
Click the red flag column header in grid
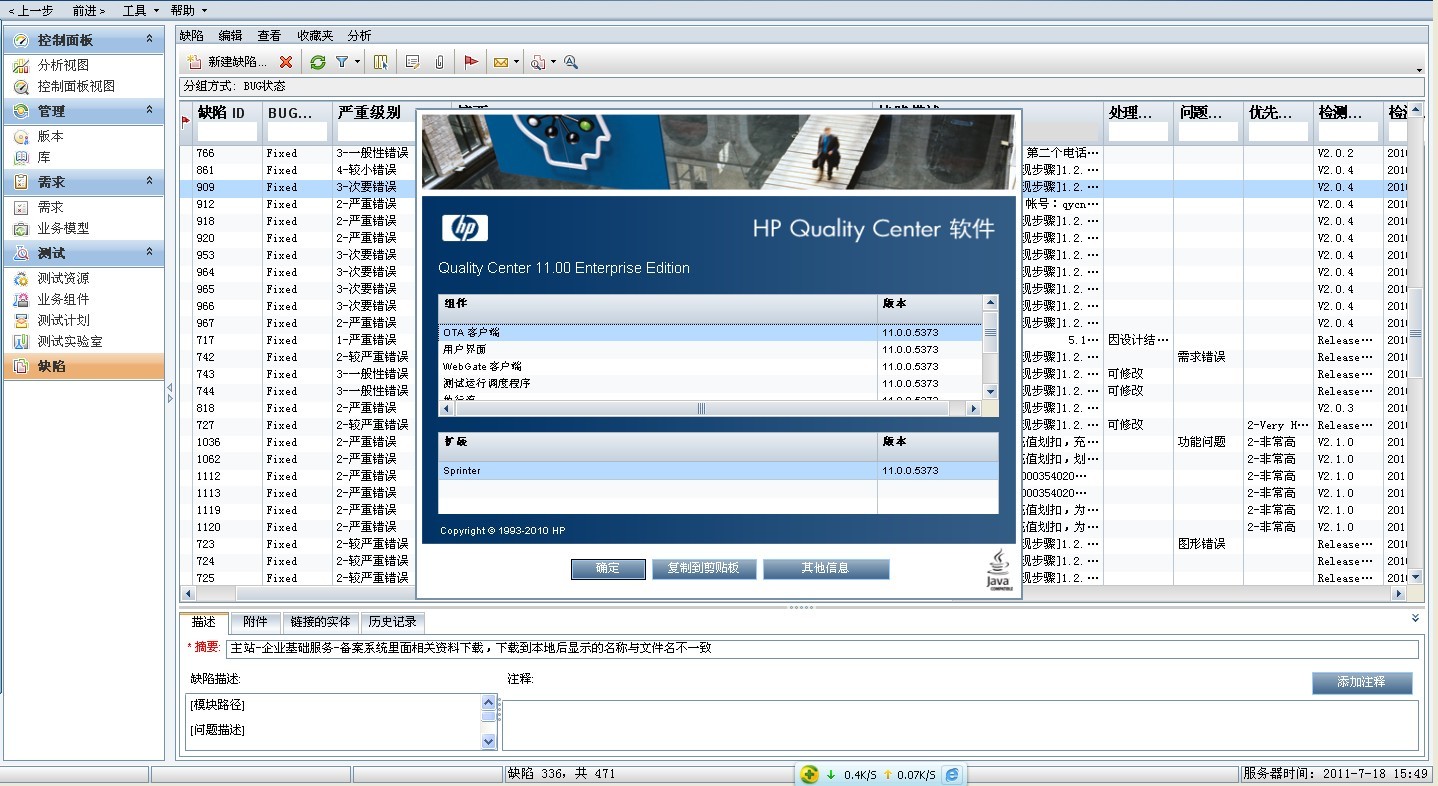point(185,122)
